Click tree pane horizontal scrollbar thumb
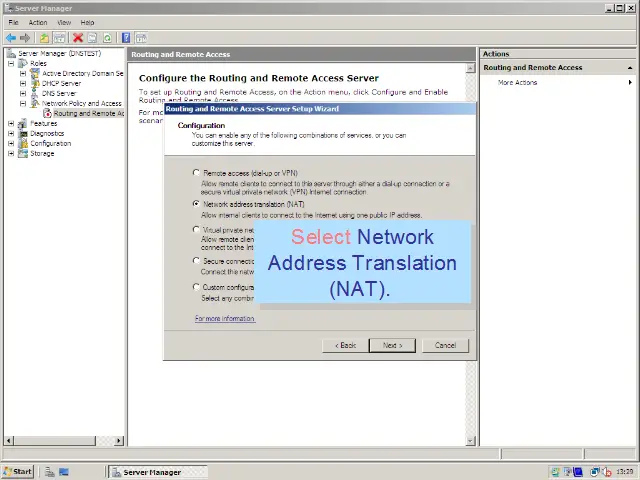This screenshot has width=640, height=480. pos(55,441)
